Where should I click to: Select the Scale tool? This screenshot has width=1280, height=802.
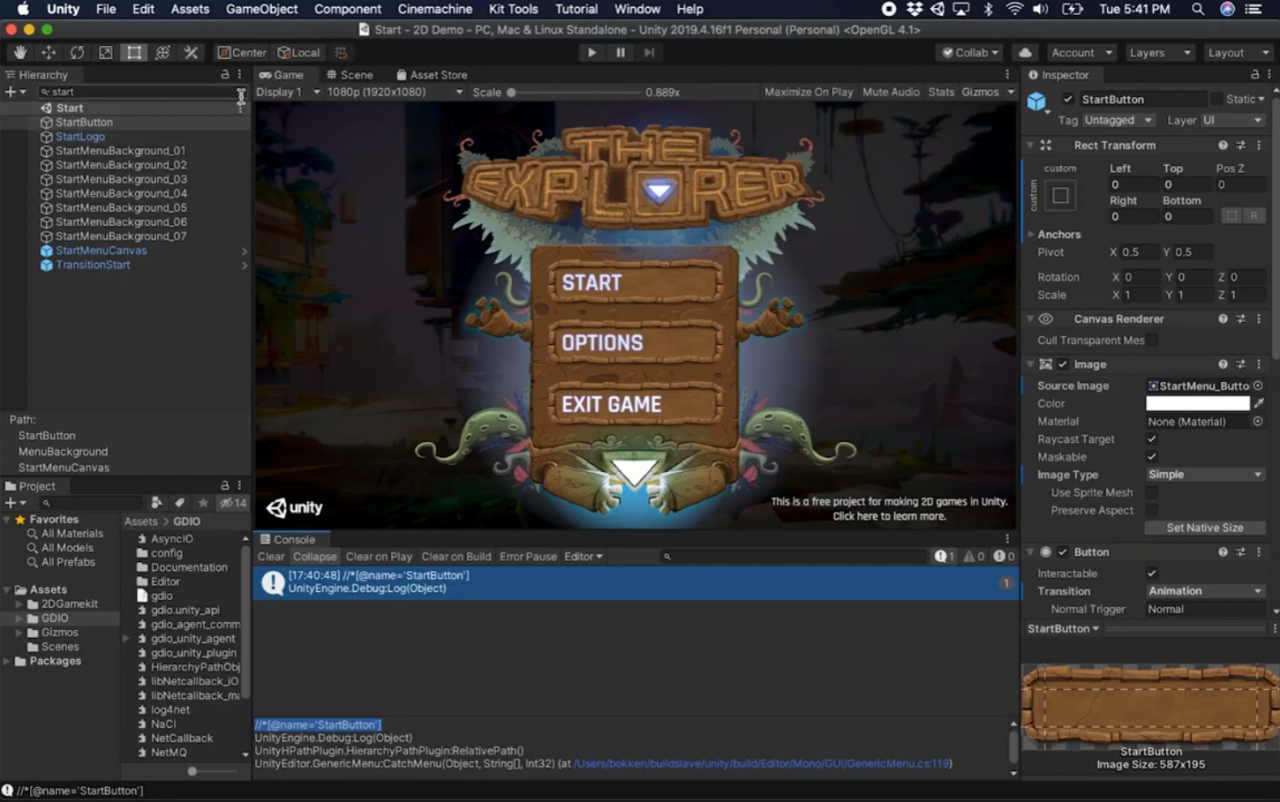(105, 53)
